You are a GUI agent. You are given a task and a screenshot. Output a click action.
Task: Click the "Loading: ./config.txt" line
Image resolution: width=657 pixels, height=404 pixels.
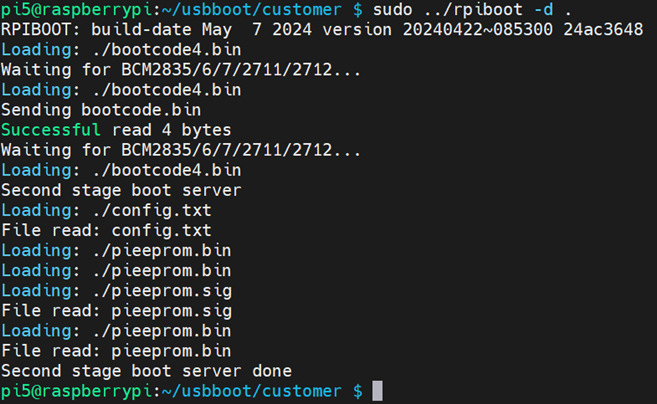(x=106, y=210)
